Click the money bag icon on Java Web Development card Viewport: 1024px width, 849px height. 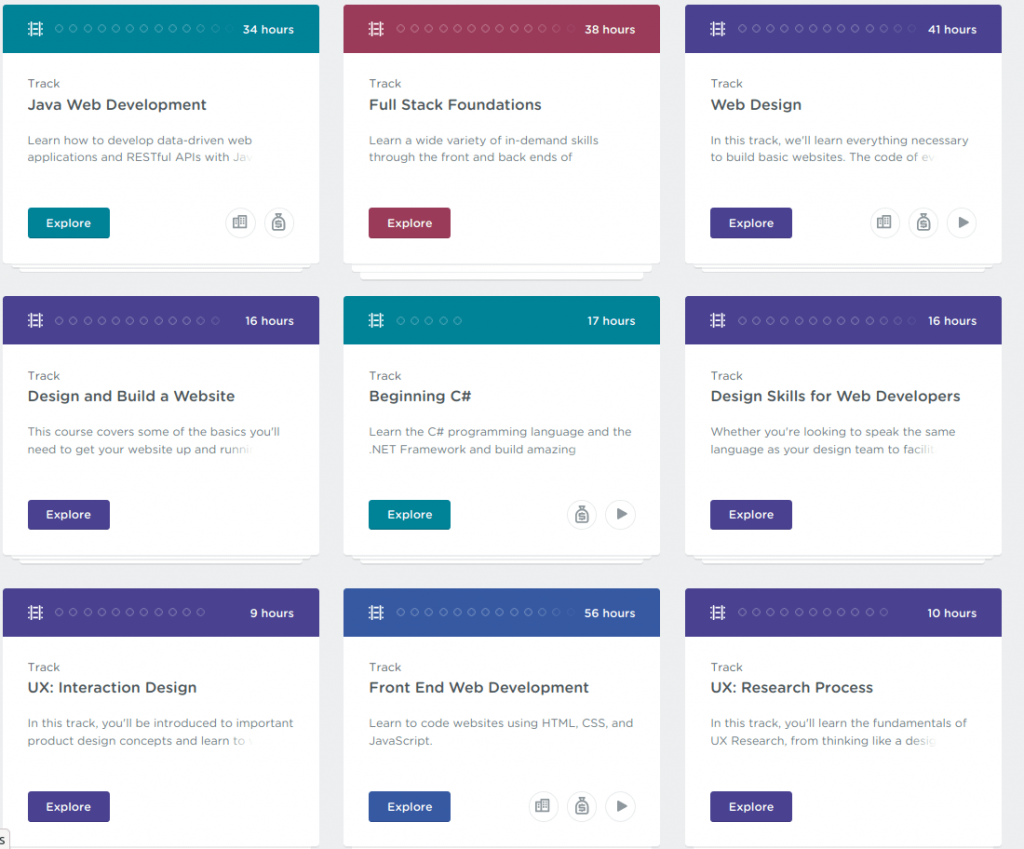tap(279, 223)
